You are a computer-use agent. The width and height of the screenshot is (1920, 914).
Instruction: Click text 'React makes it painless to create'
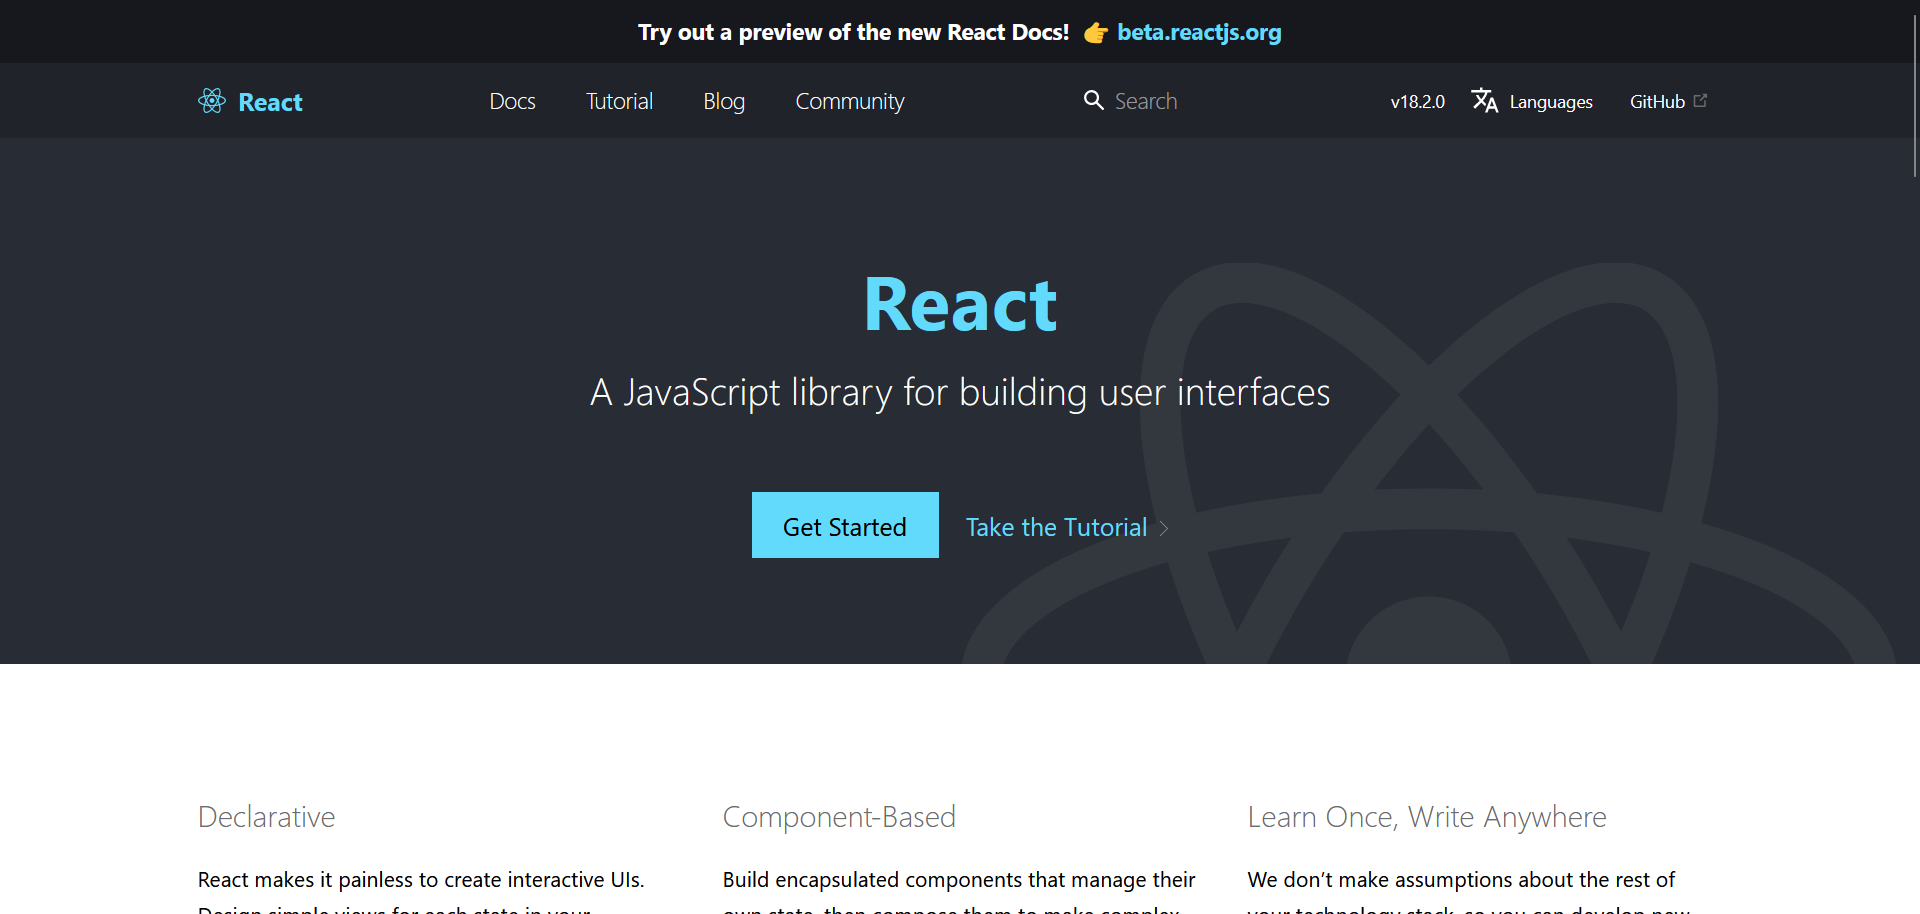(x=350, y=880)
